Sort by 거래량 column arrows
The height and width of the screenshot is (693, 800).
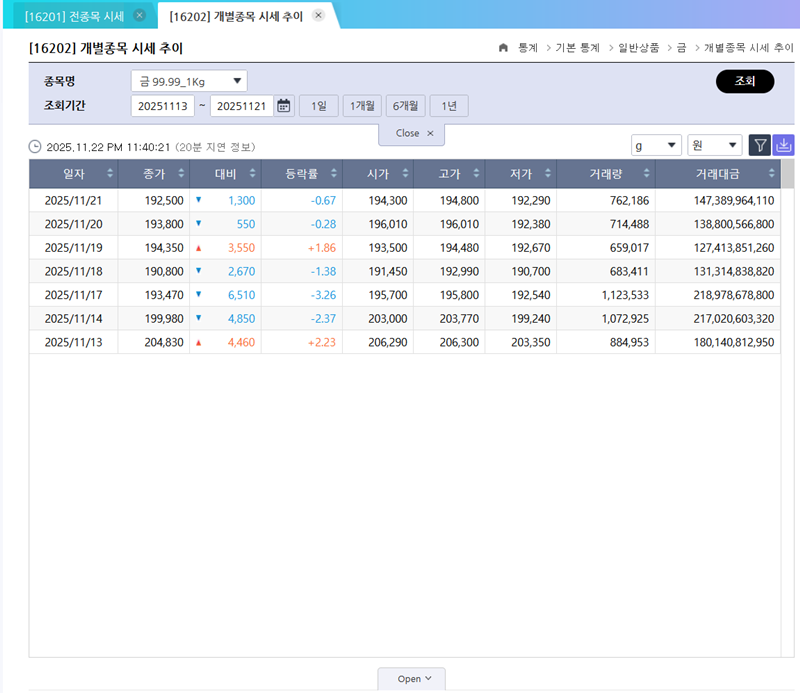point(646,174)
